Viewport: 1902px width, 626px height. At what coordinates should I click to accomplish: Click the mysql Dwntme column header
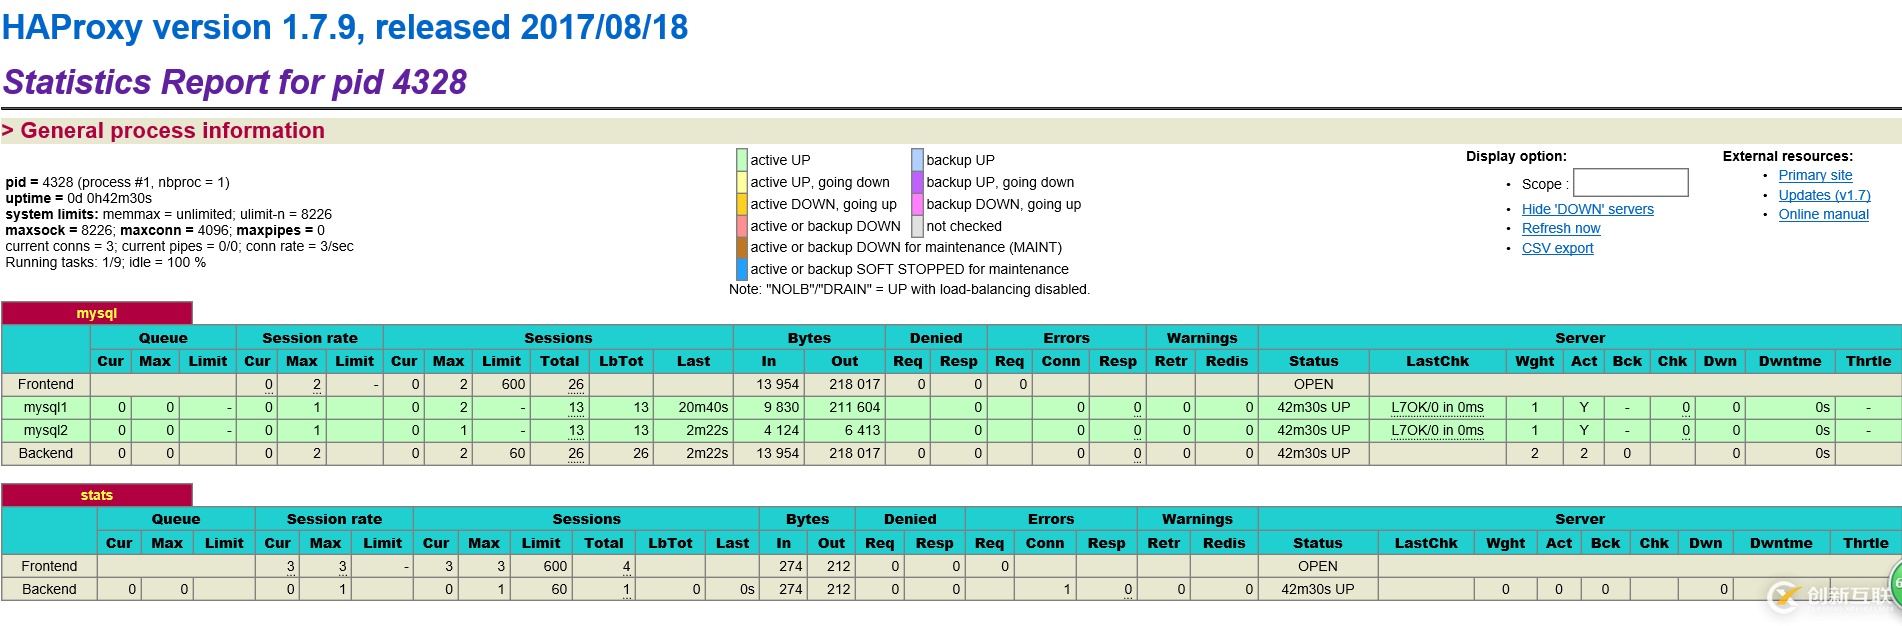[x=1790, y=361]
